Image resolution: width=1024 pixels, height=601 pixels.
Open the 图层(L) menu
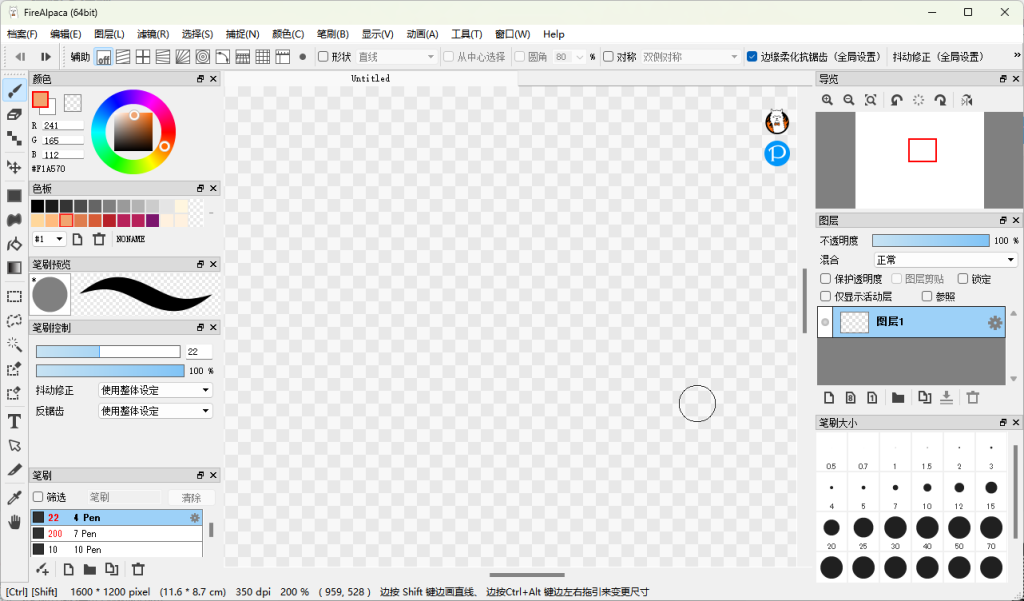coord(109,34)
